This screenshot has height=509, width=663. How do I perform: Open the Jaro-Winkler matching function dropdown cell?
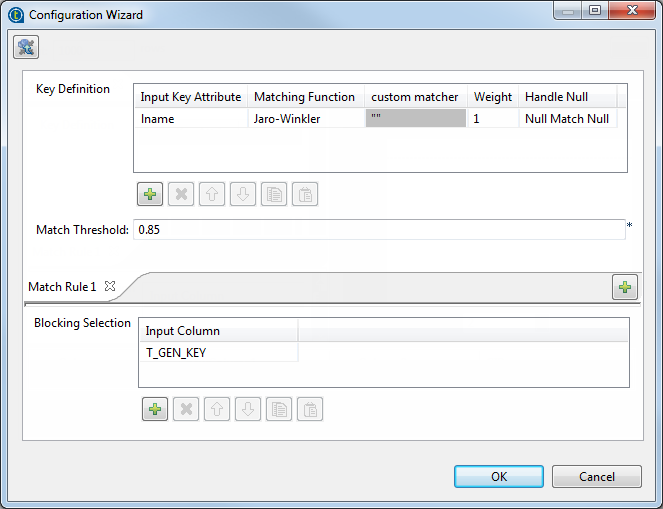click(x=304, y=118)
